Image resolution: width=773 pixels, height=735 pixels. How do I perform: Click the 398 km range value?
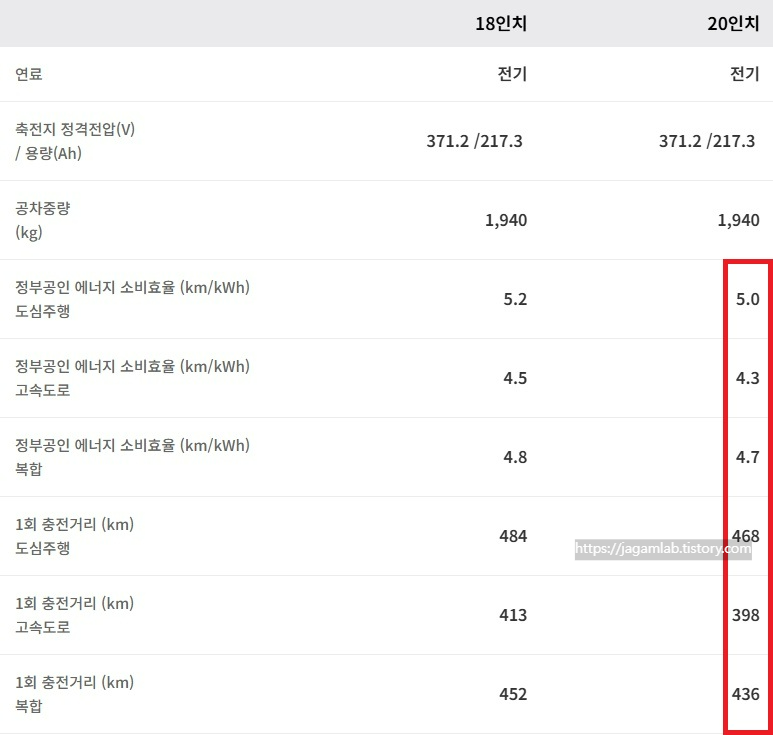click(x=745, y=615)
